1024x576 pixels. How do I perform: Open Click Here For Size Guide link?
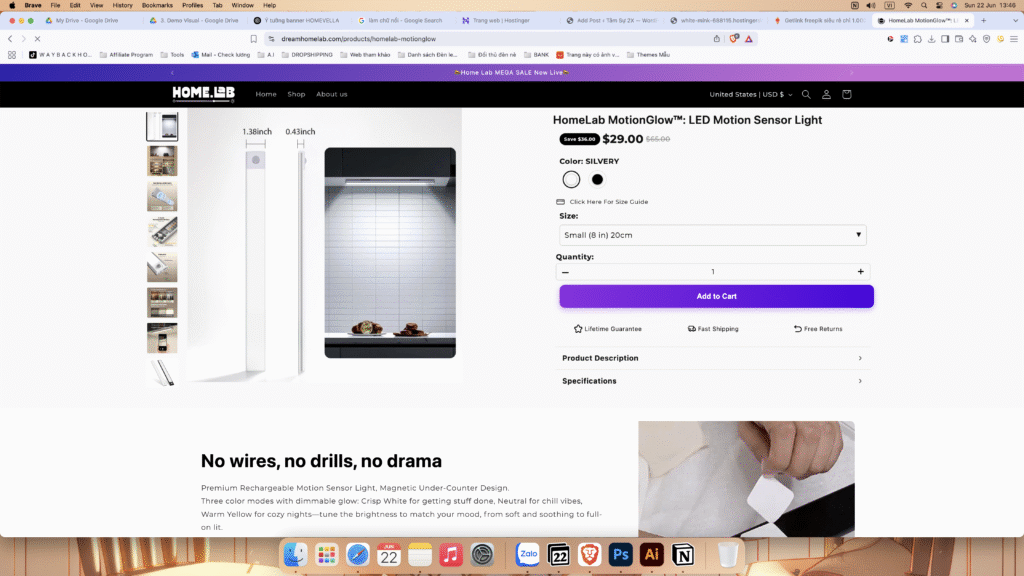(609, 202)
